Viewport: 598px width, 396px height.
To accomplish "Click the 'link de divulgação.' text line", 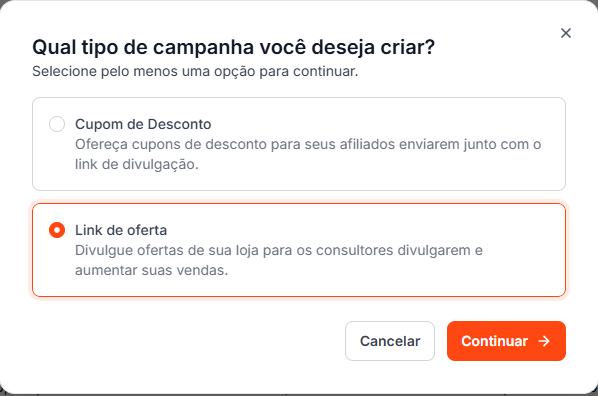I will [137, 164].
